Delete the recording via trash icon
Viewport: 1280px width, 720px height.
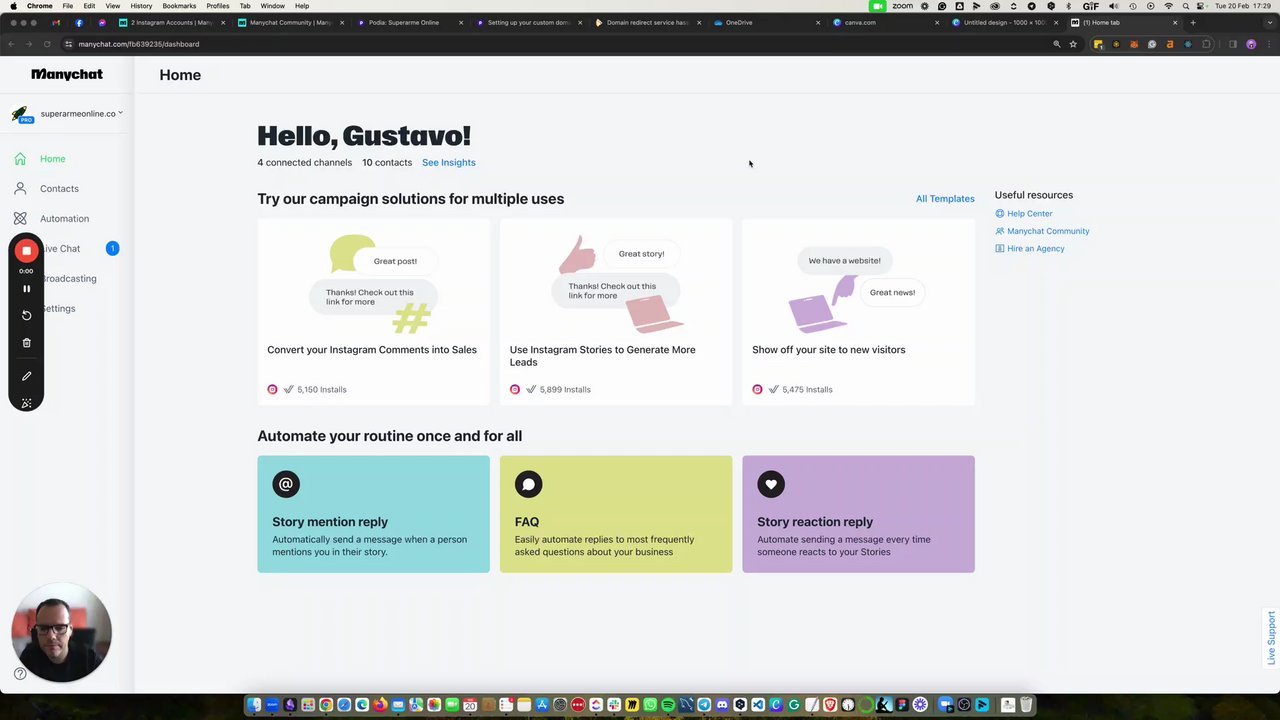[27, 343]
